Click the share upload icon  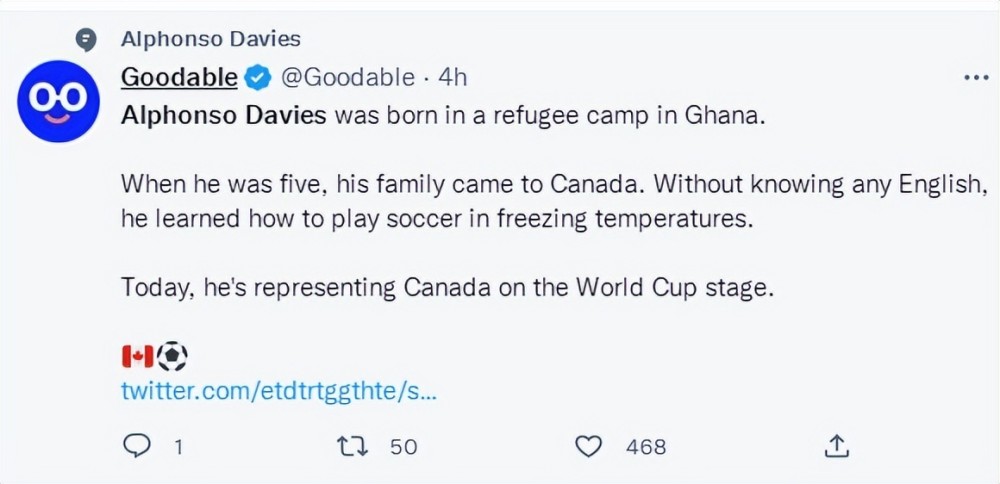[838, 446]
